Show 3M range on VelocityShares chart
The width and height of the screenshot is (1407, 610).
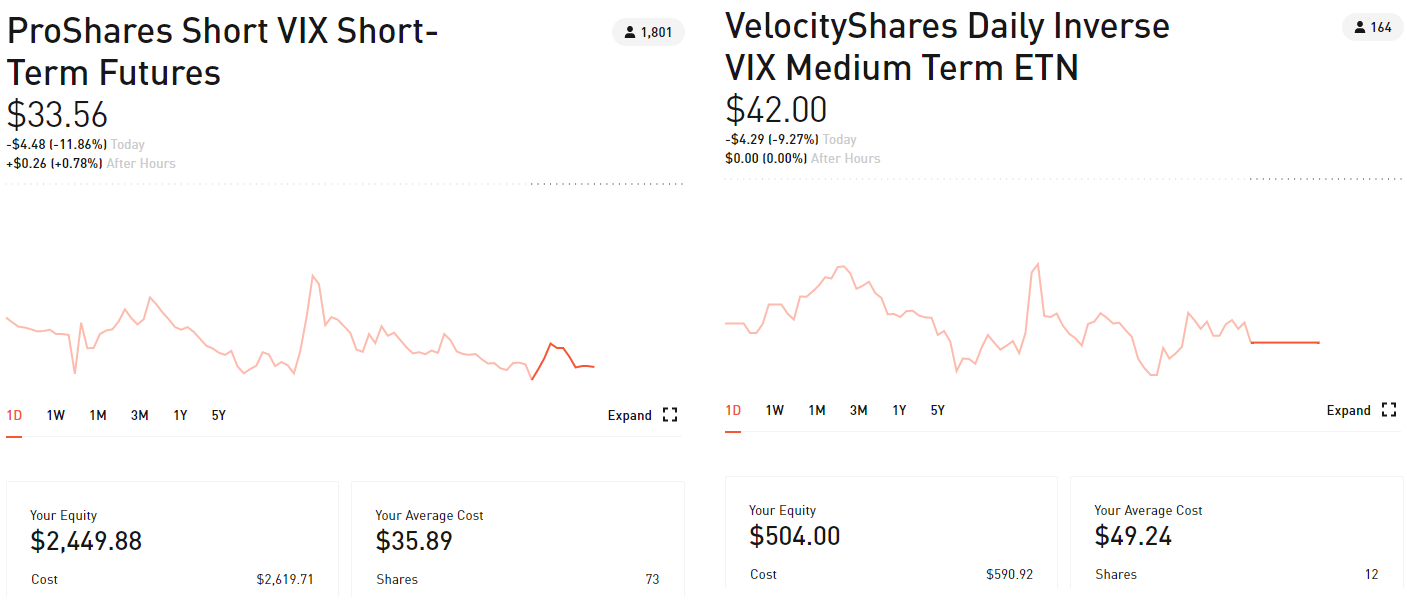click(x=858, y=410)
